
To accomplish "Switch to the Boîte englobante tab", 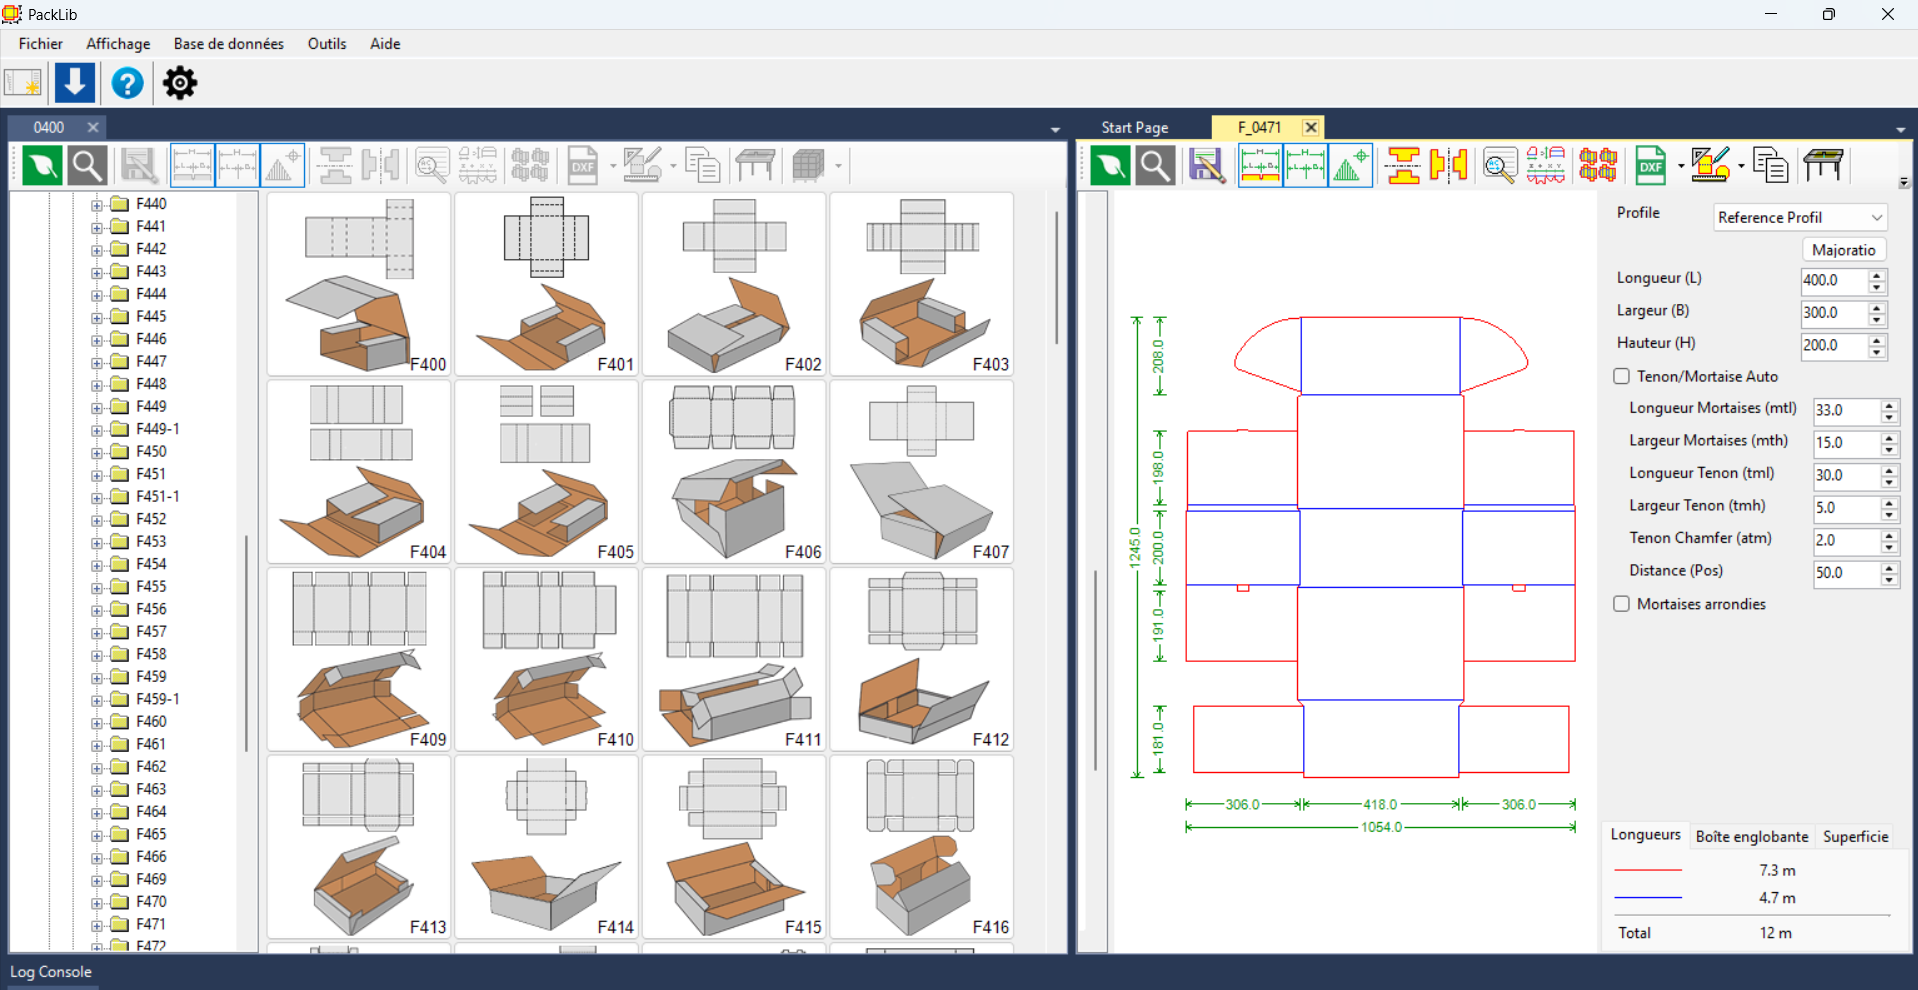I will (1752, 836).
